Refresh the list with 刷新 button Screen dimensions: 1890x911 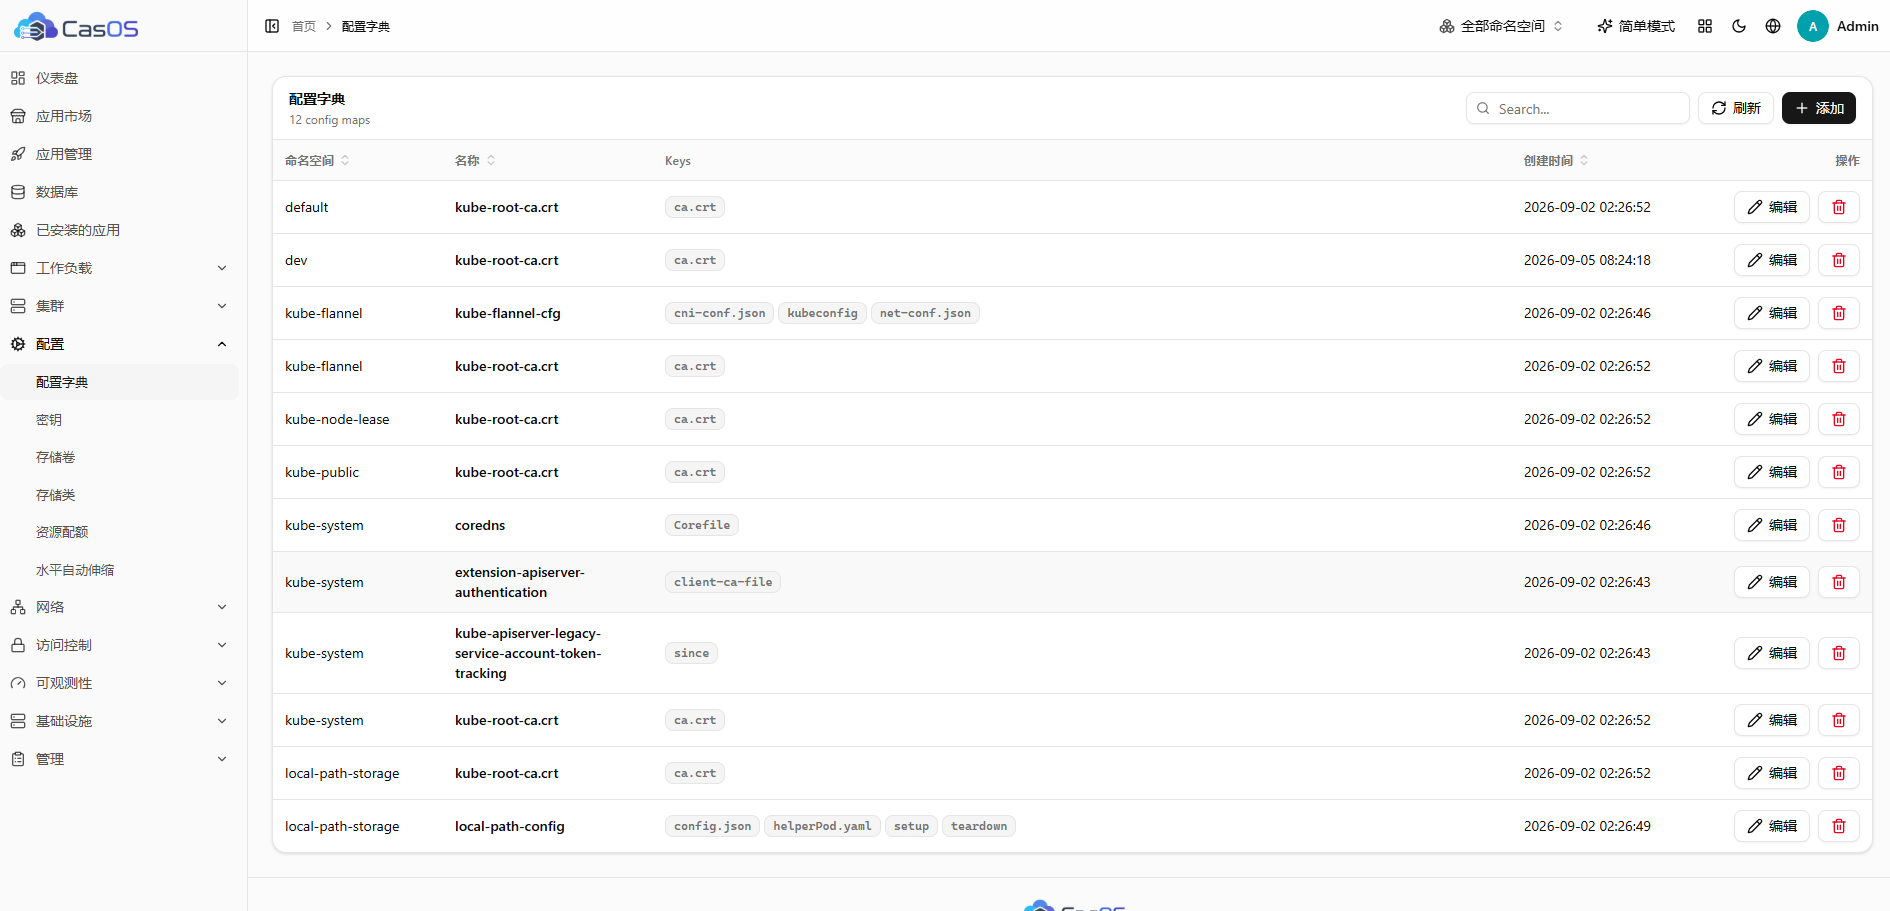[1736, 108]
